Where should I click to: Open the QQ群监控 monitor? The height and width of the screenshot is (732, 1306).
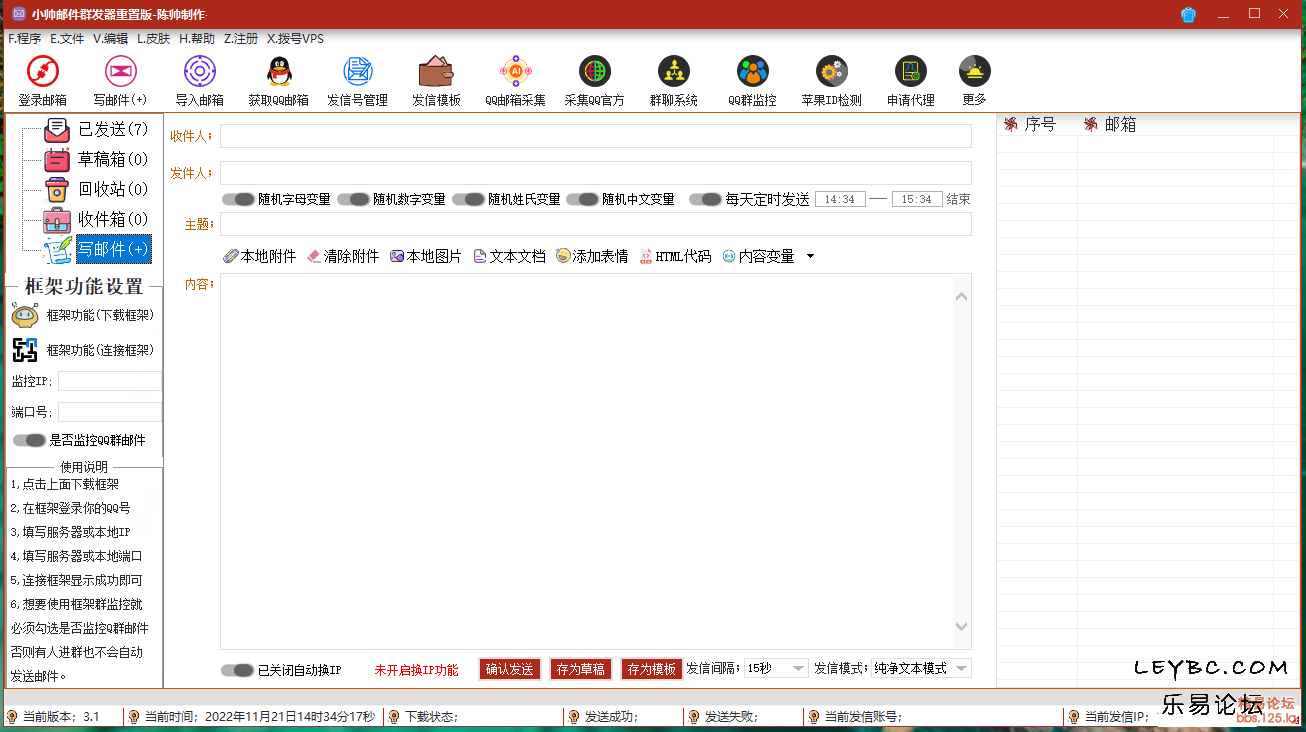pos(752,79)
